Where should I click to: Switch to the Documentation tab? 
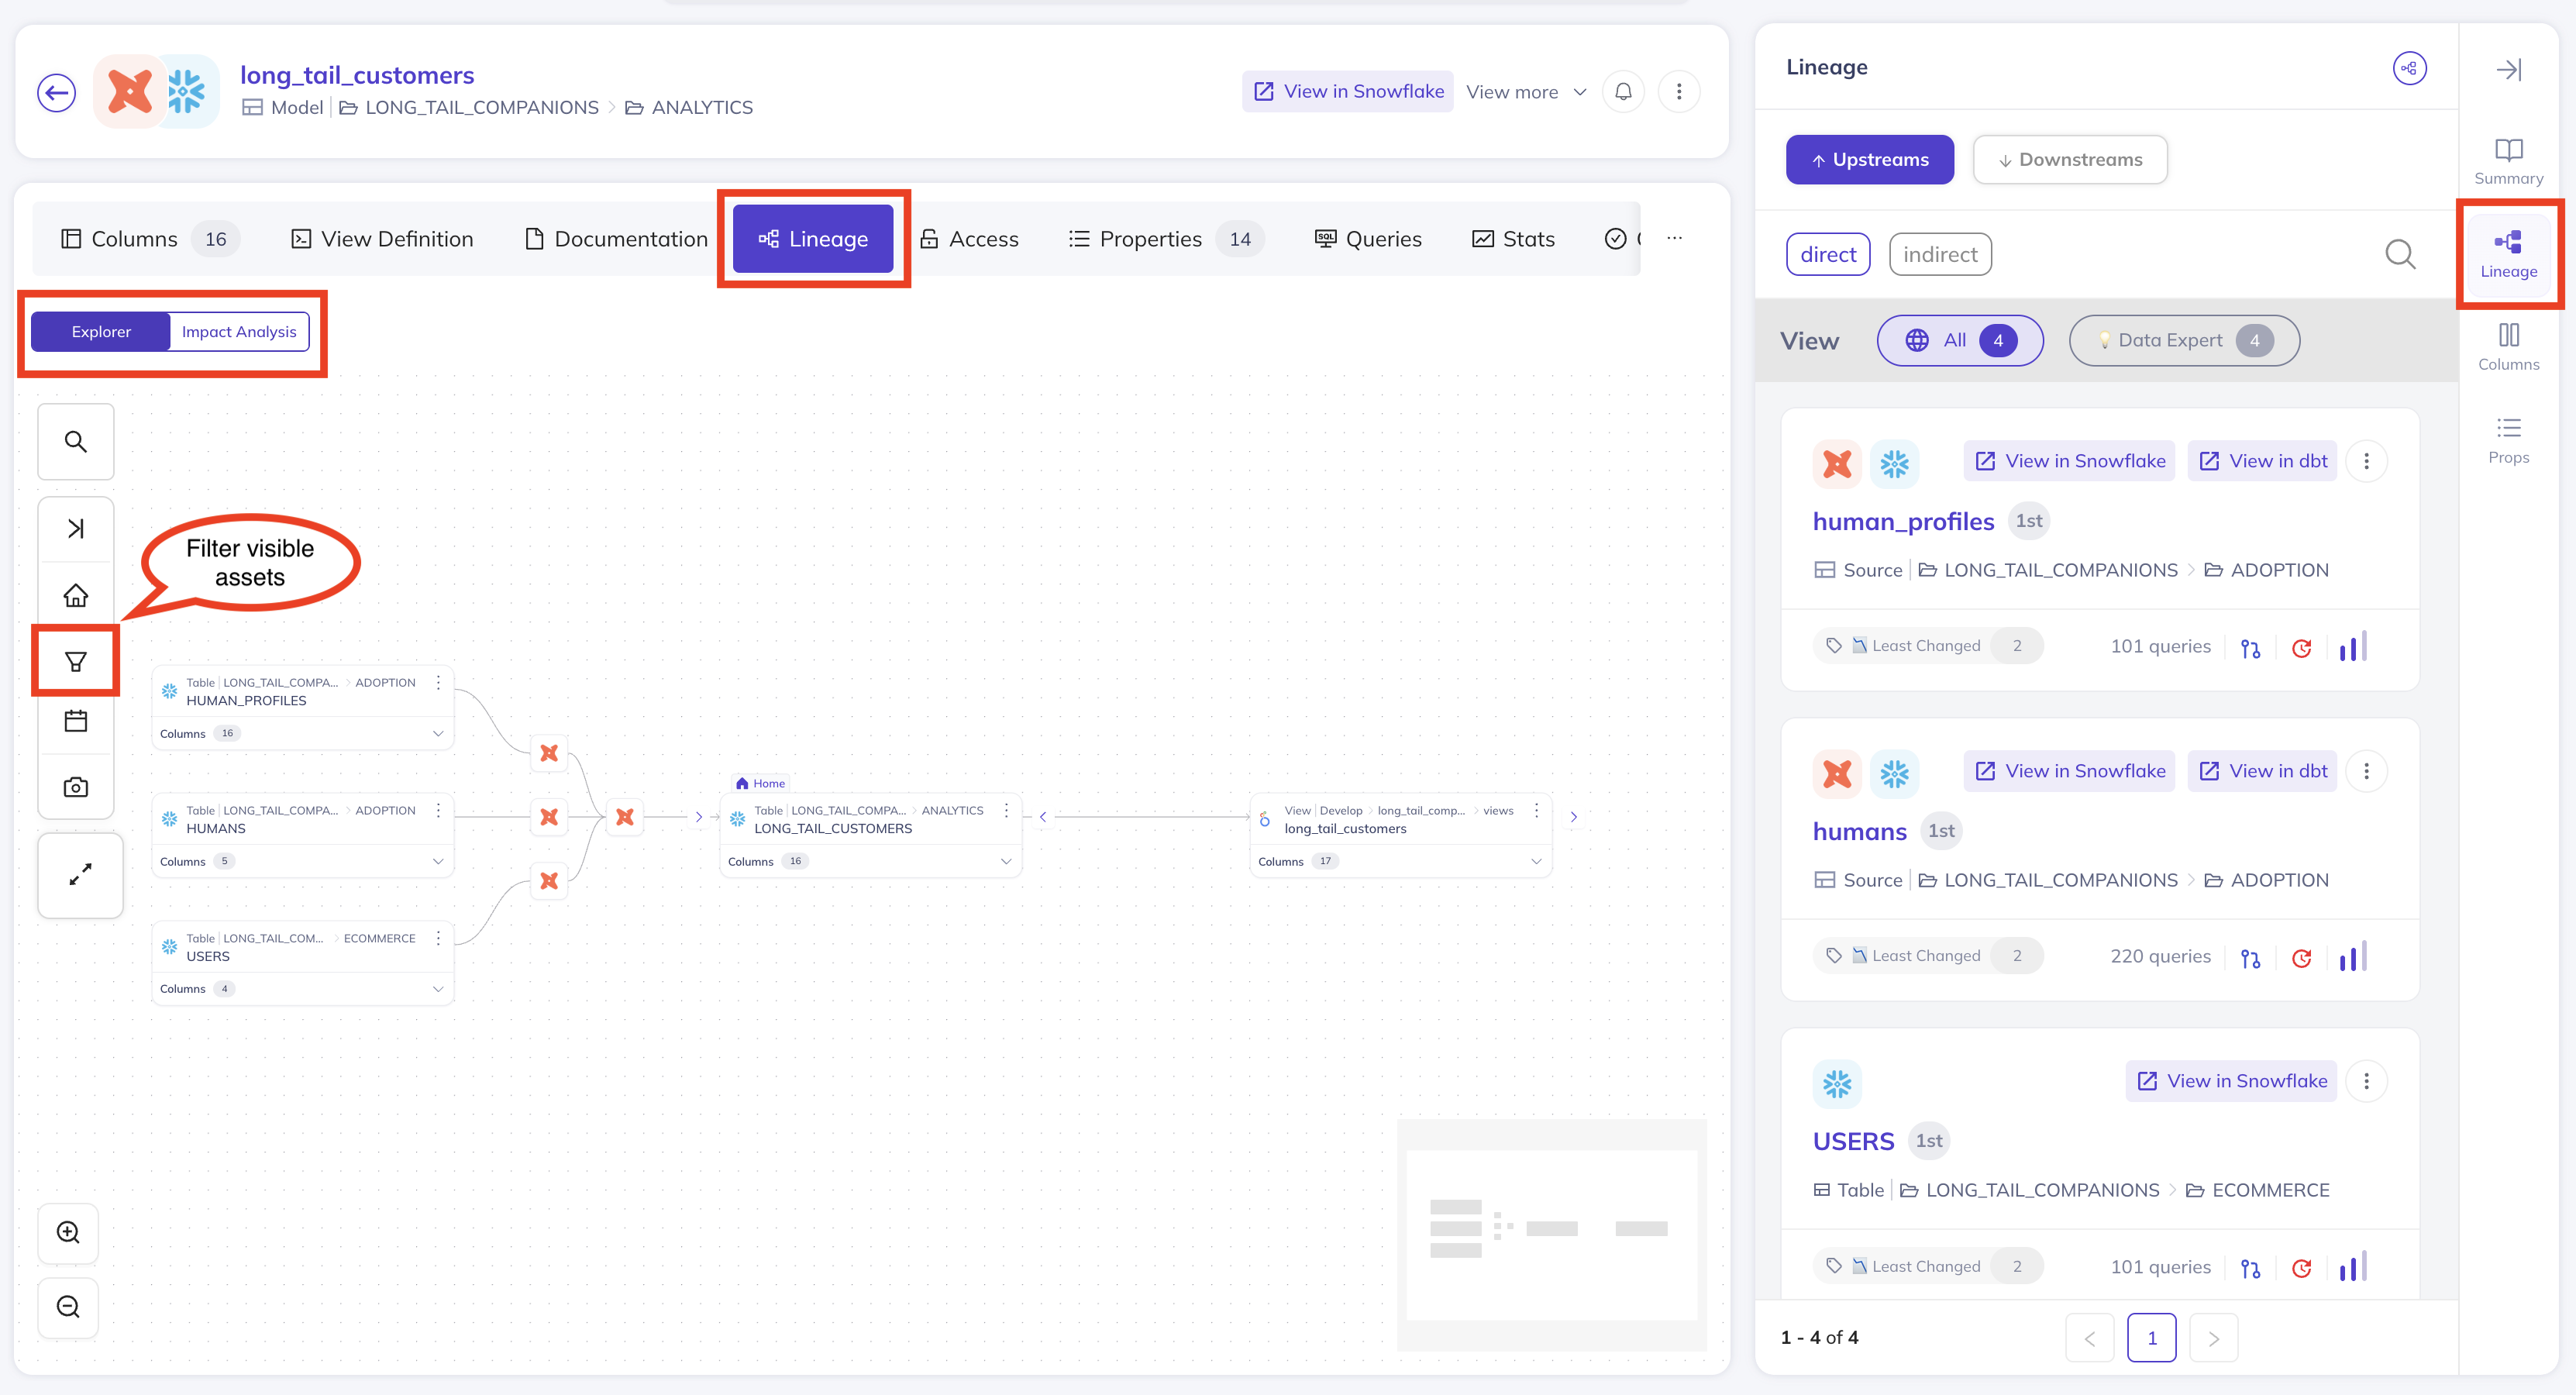[x=616, y=239]
